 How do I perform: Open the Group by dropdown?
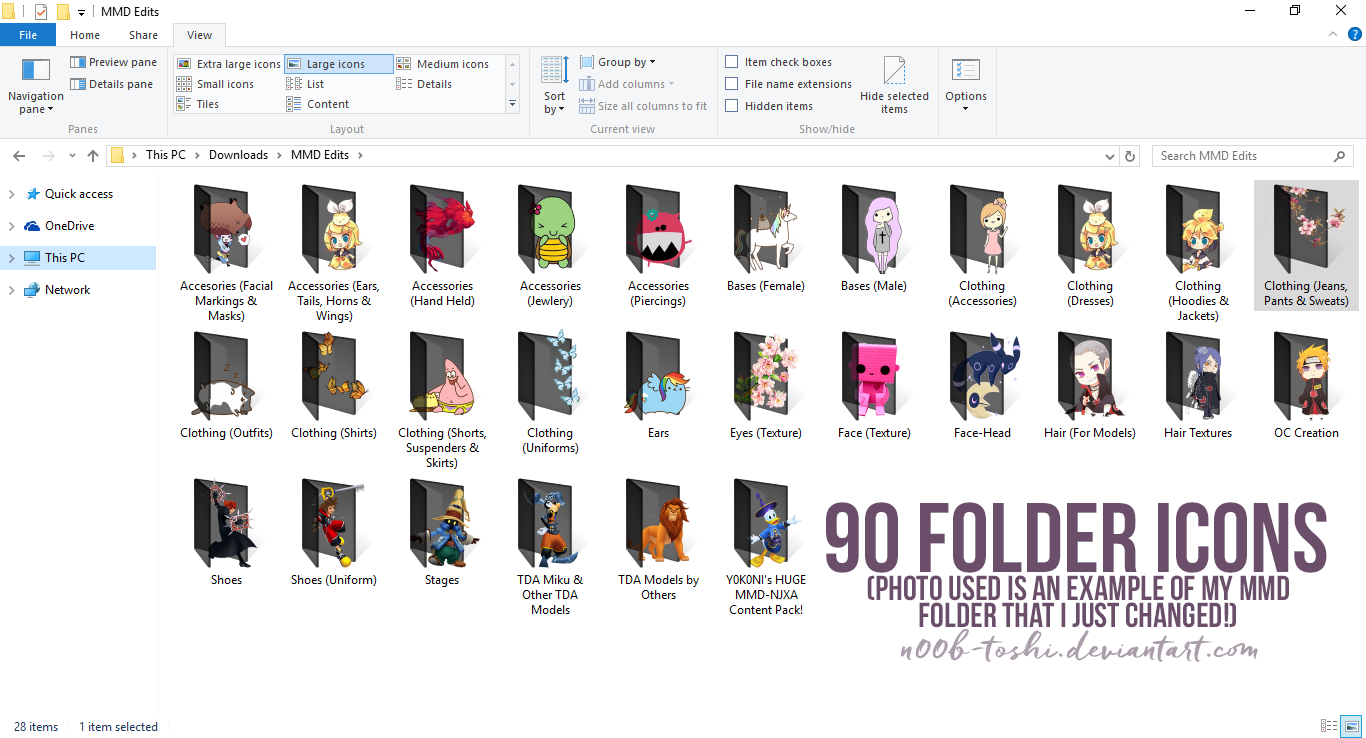pos(618,61)
